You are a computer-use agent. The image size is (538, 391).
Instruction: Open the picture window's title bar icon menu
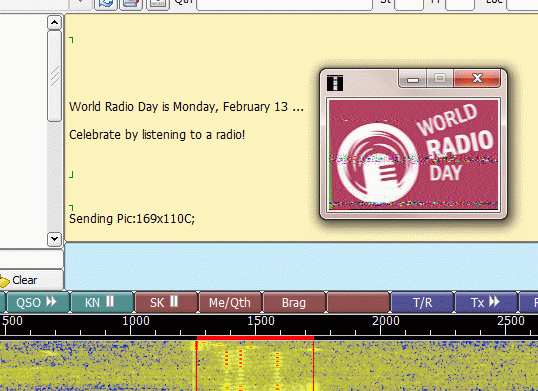[335, 83]
